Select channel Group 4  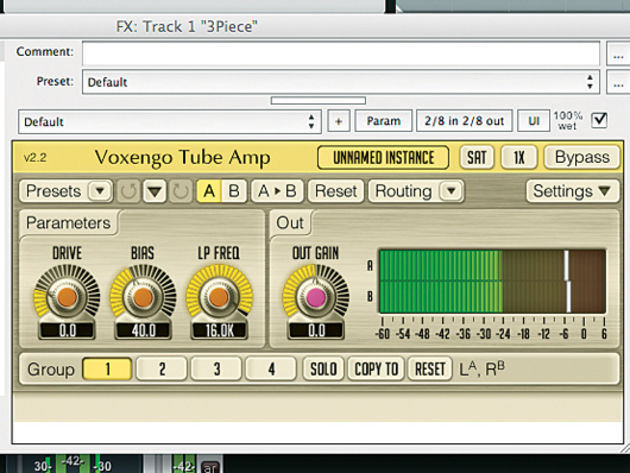[271, 369]
